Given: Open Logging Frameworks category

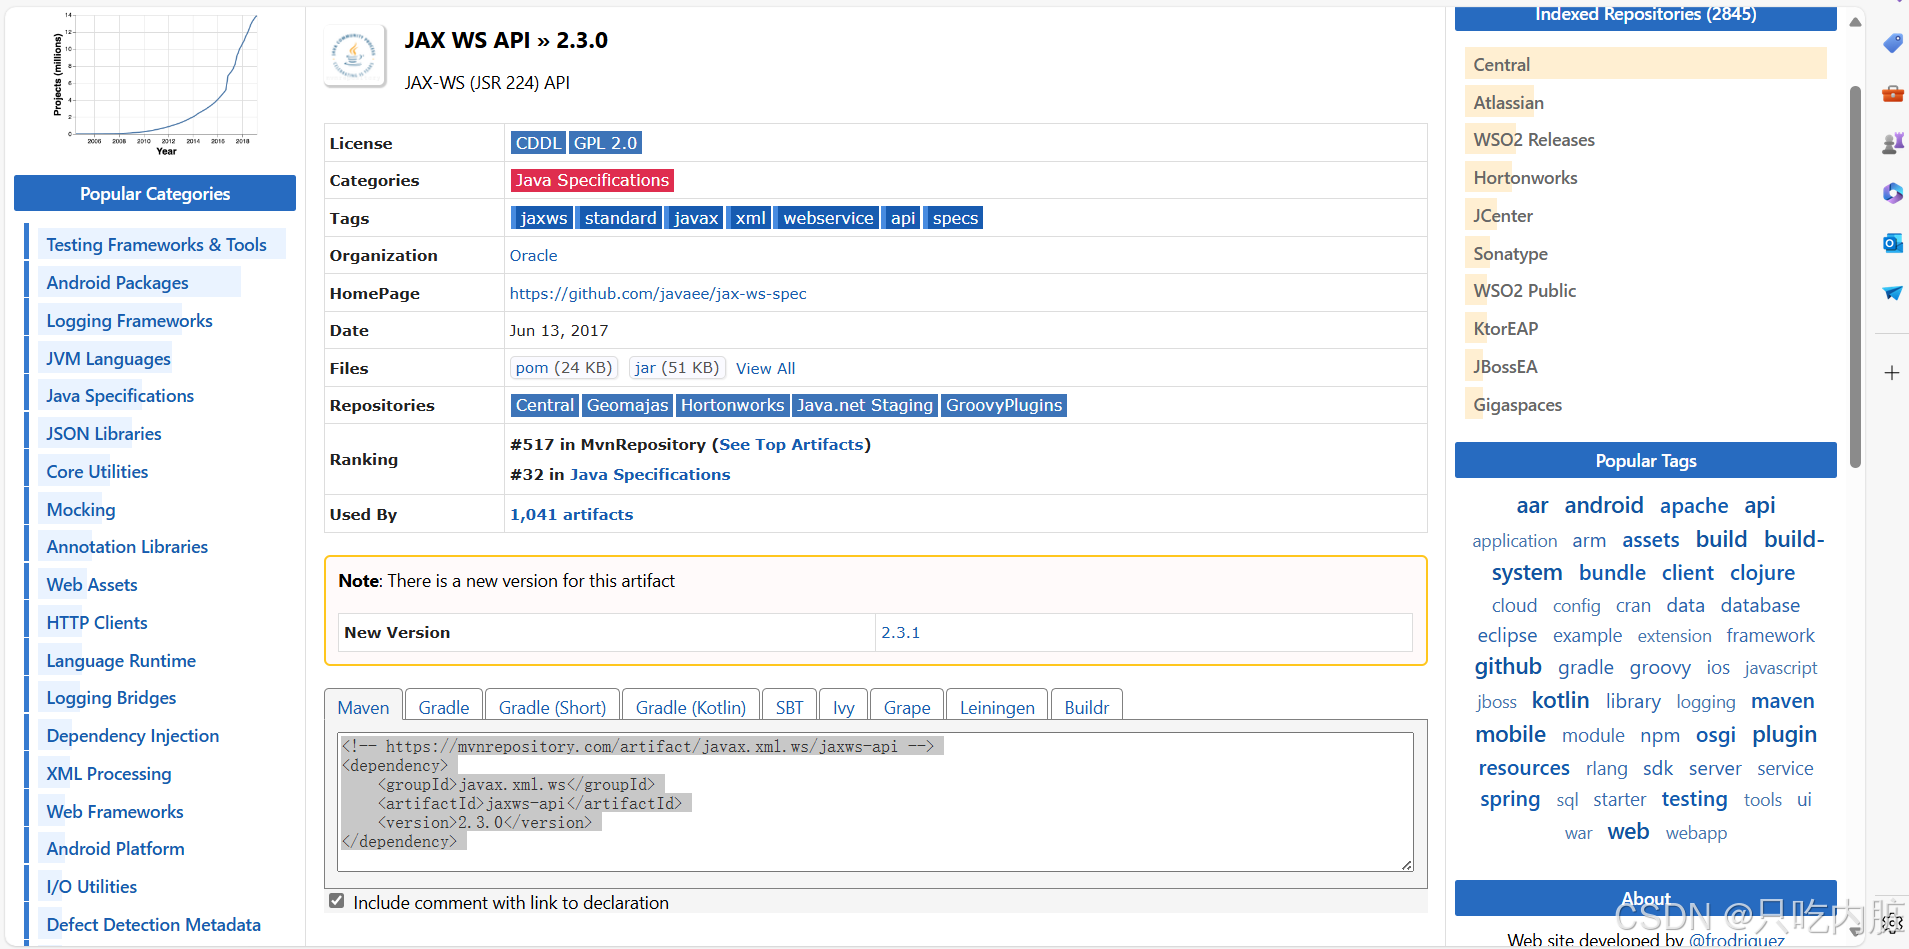Looking at the screenshot, I should pos(129,320).
